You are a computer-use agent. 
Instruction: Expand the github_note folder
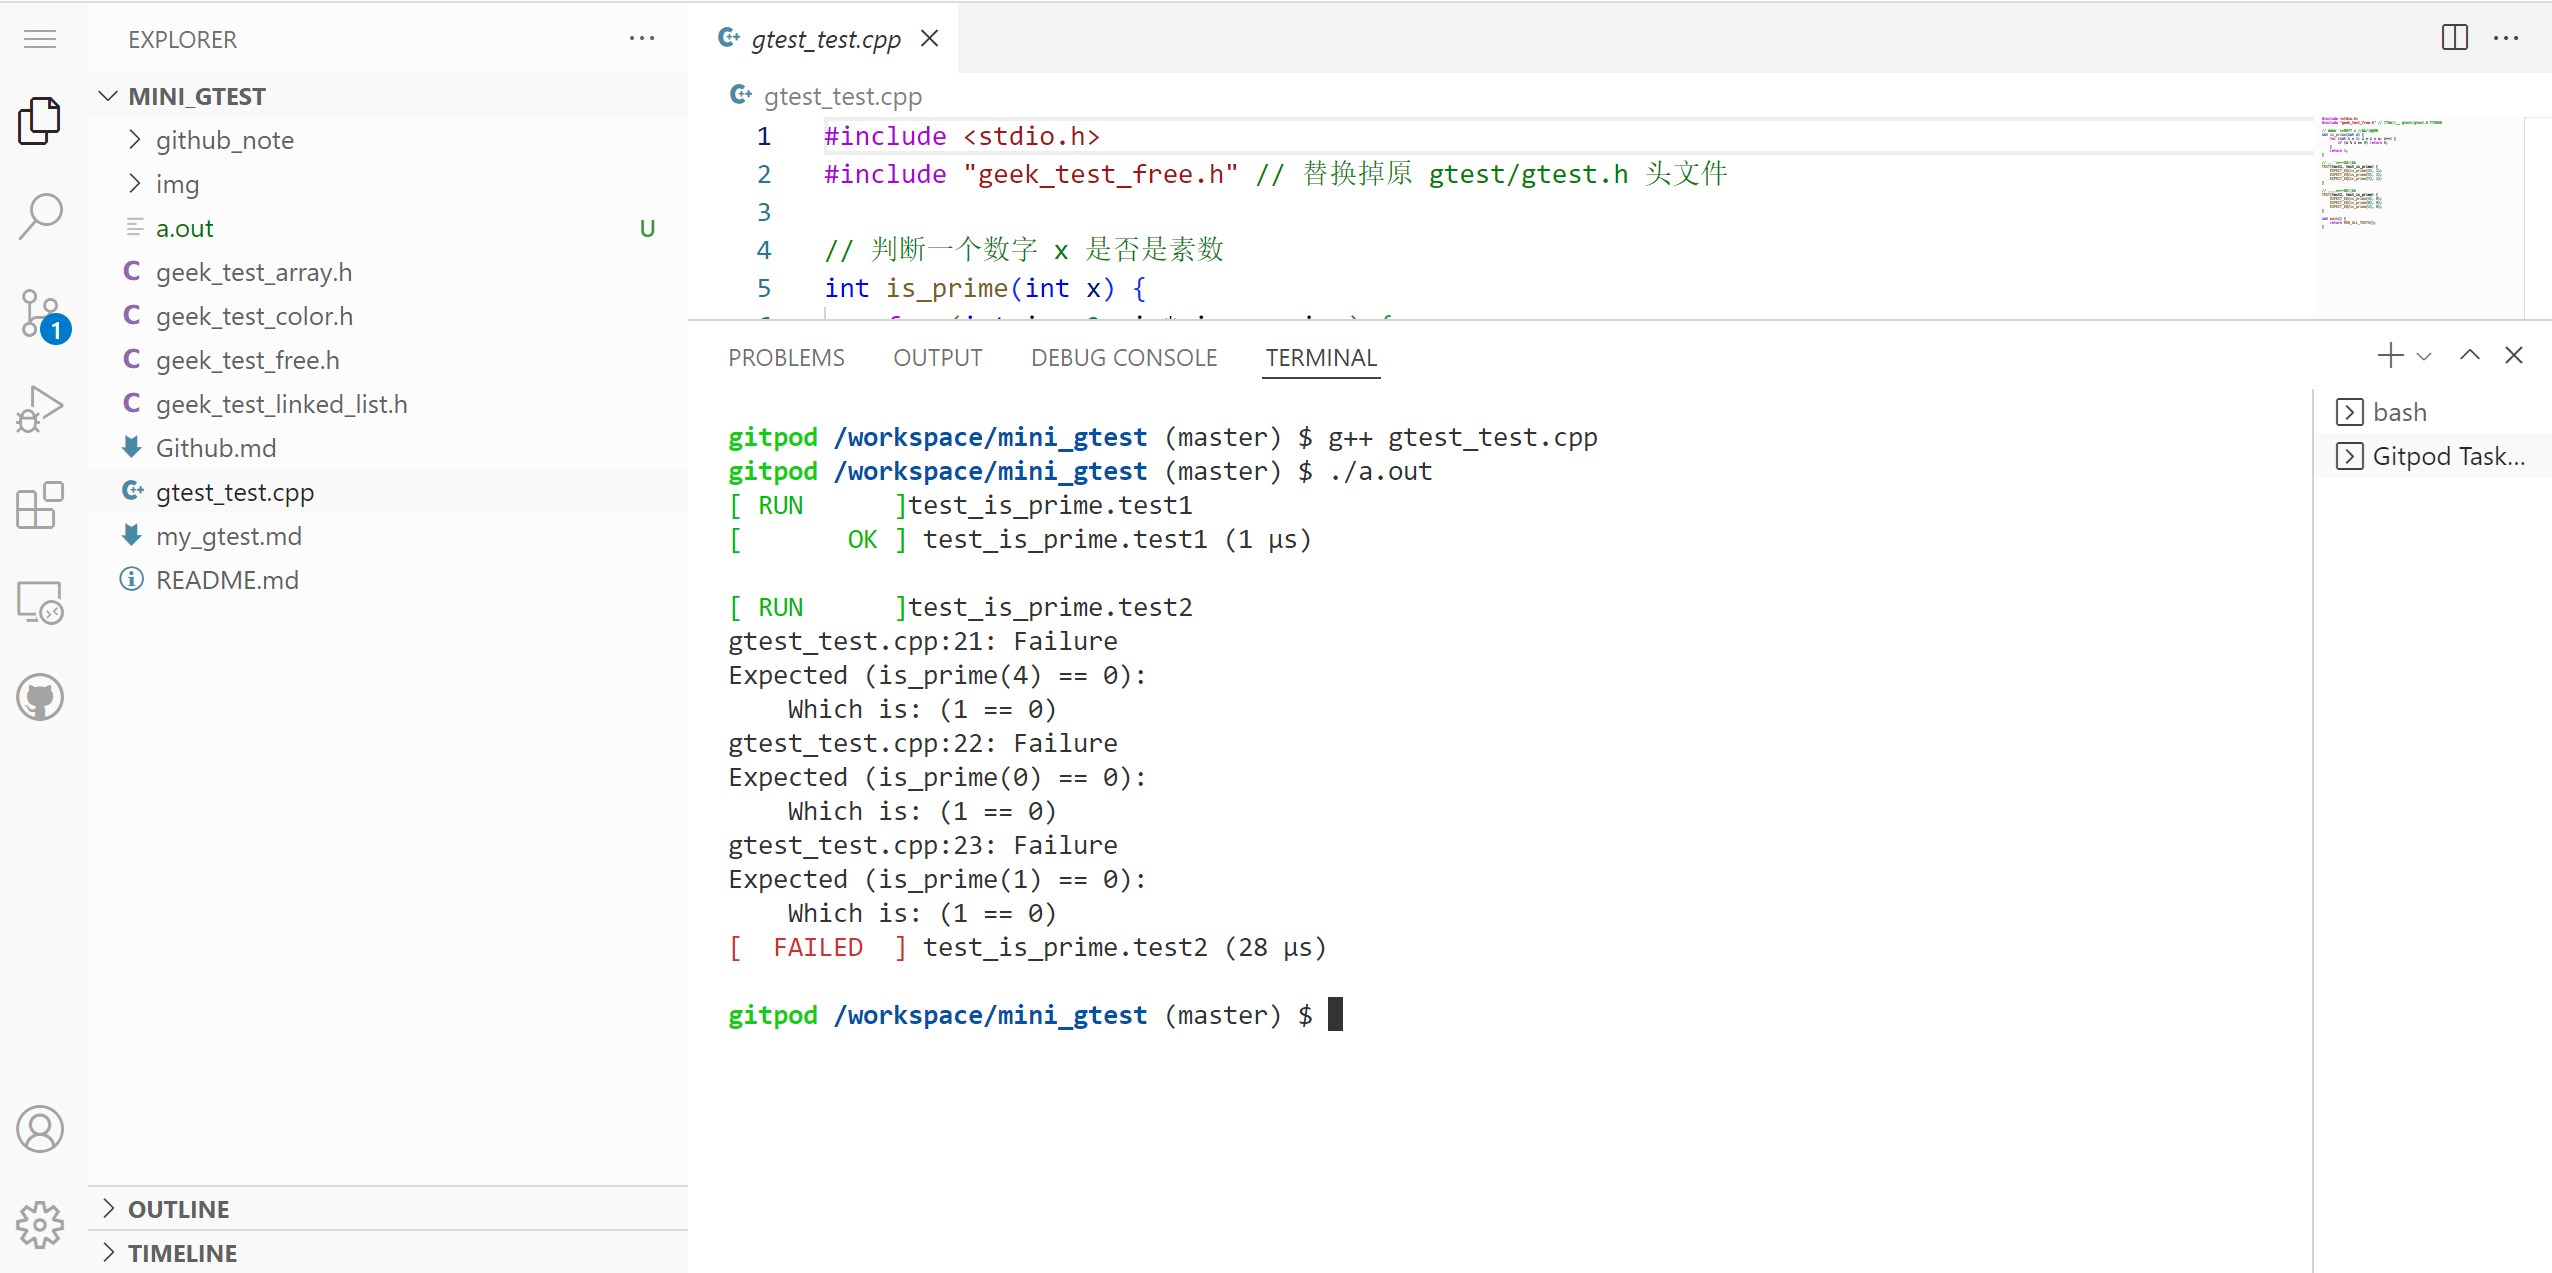coord(224,140)
